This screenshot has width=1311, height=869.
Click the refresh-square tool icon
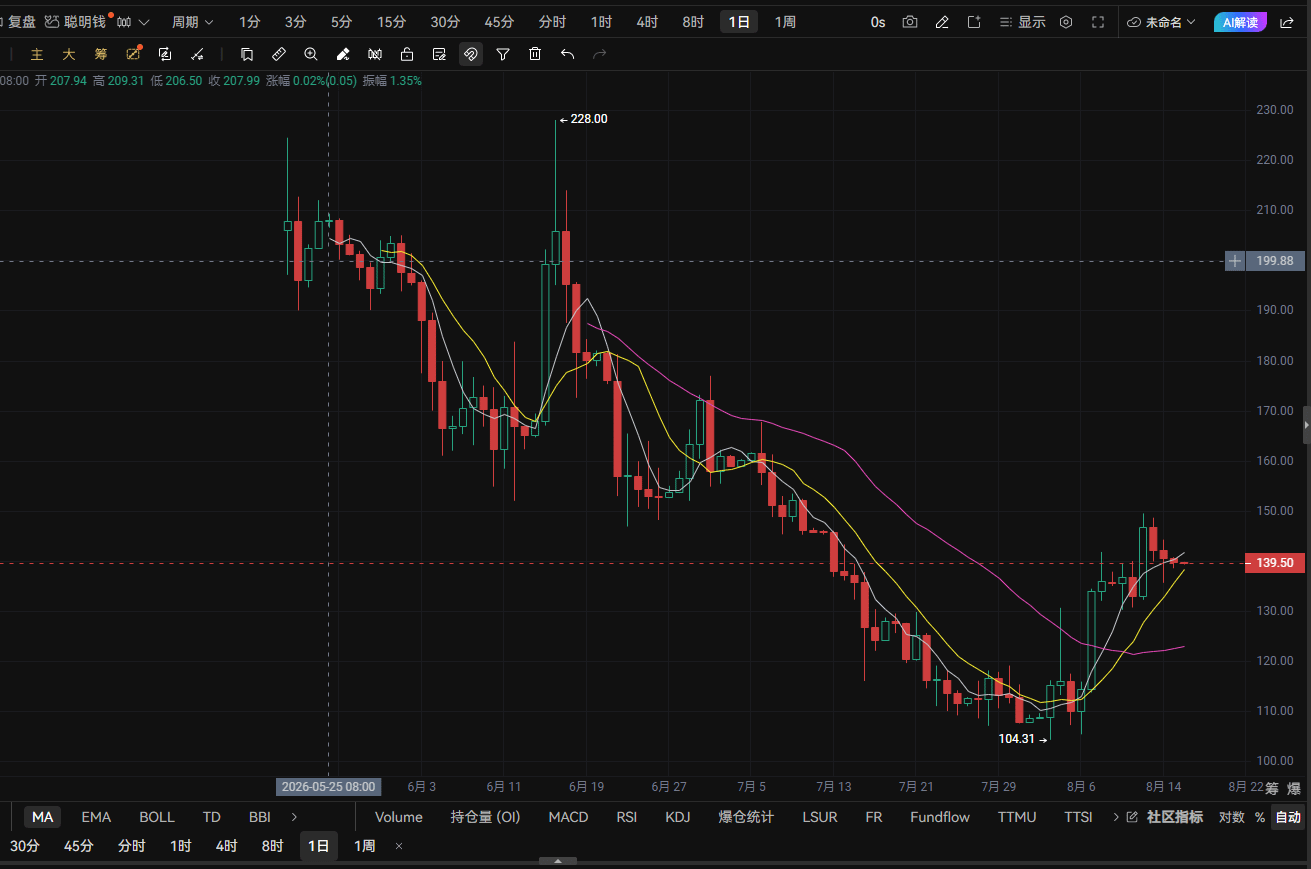(165, 54)
